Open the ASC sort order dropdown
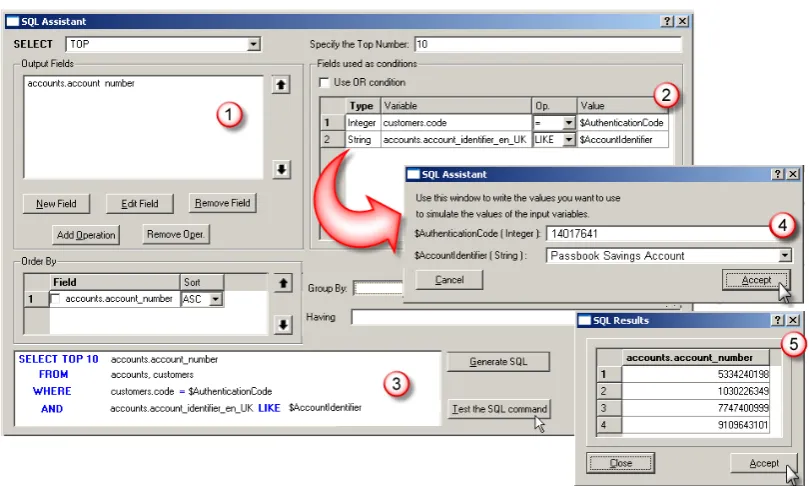This screenshot has height=486, width=809. pos(216,299)
